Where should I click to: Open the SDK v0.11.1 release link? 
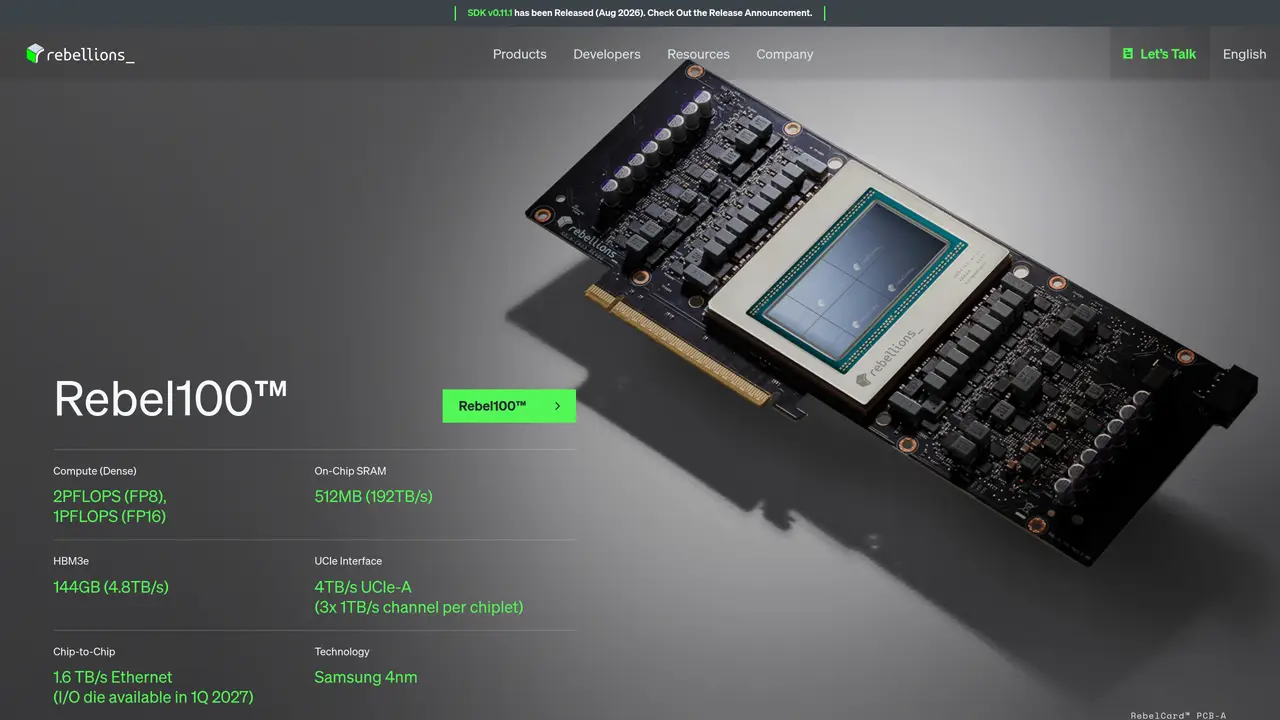[x=490, y=13]
